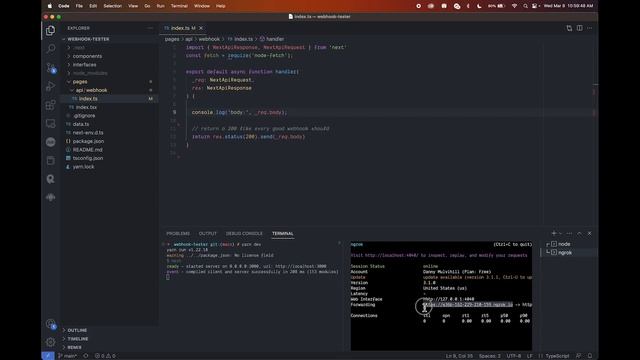640x360 pixels.
Task: Select the node terminal in terminal list
Action: coord(564,244)
